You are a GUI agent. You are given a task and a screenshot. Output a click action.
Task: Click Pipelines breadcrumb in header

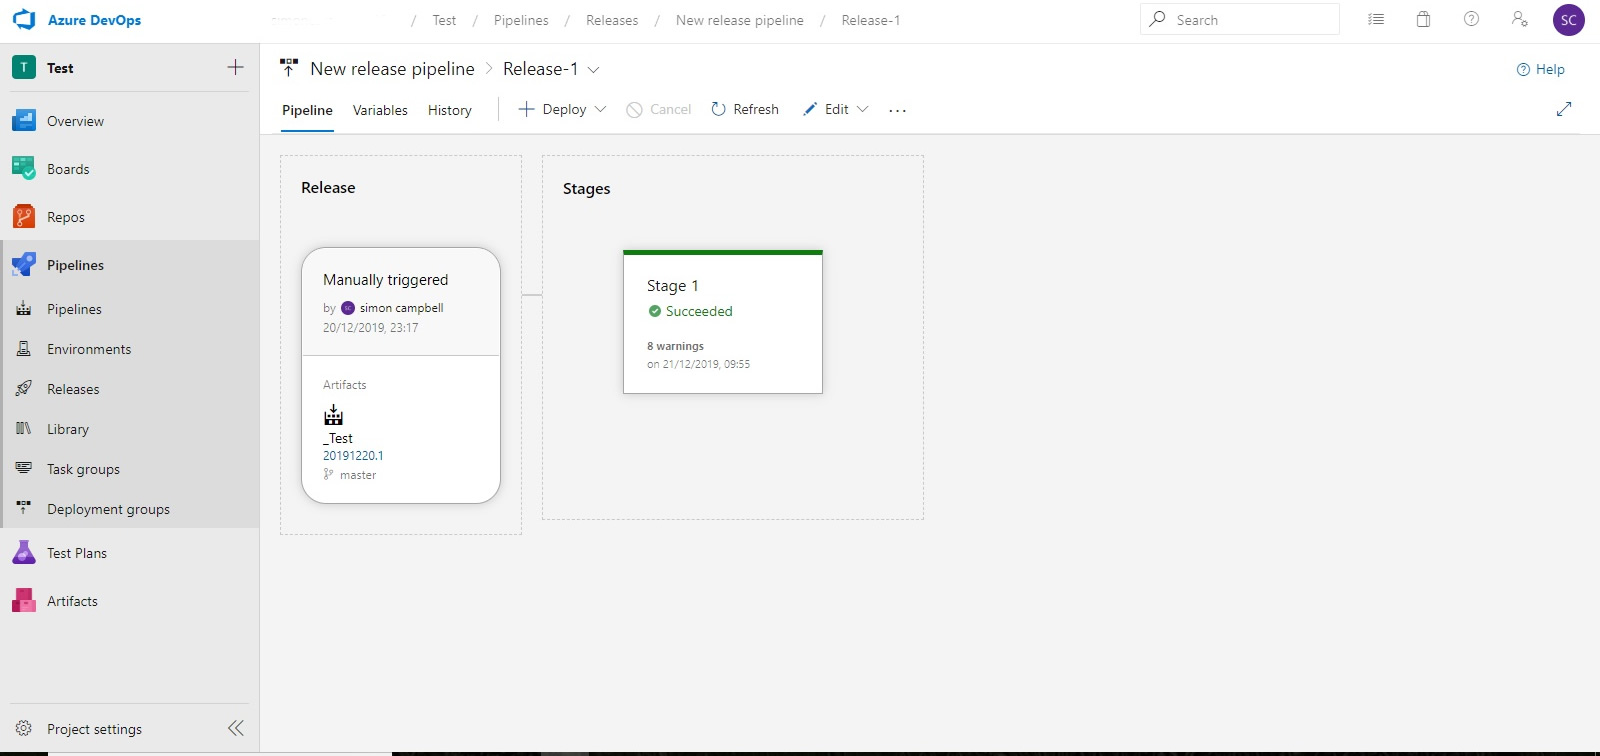coord(521,20)
